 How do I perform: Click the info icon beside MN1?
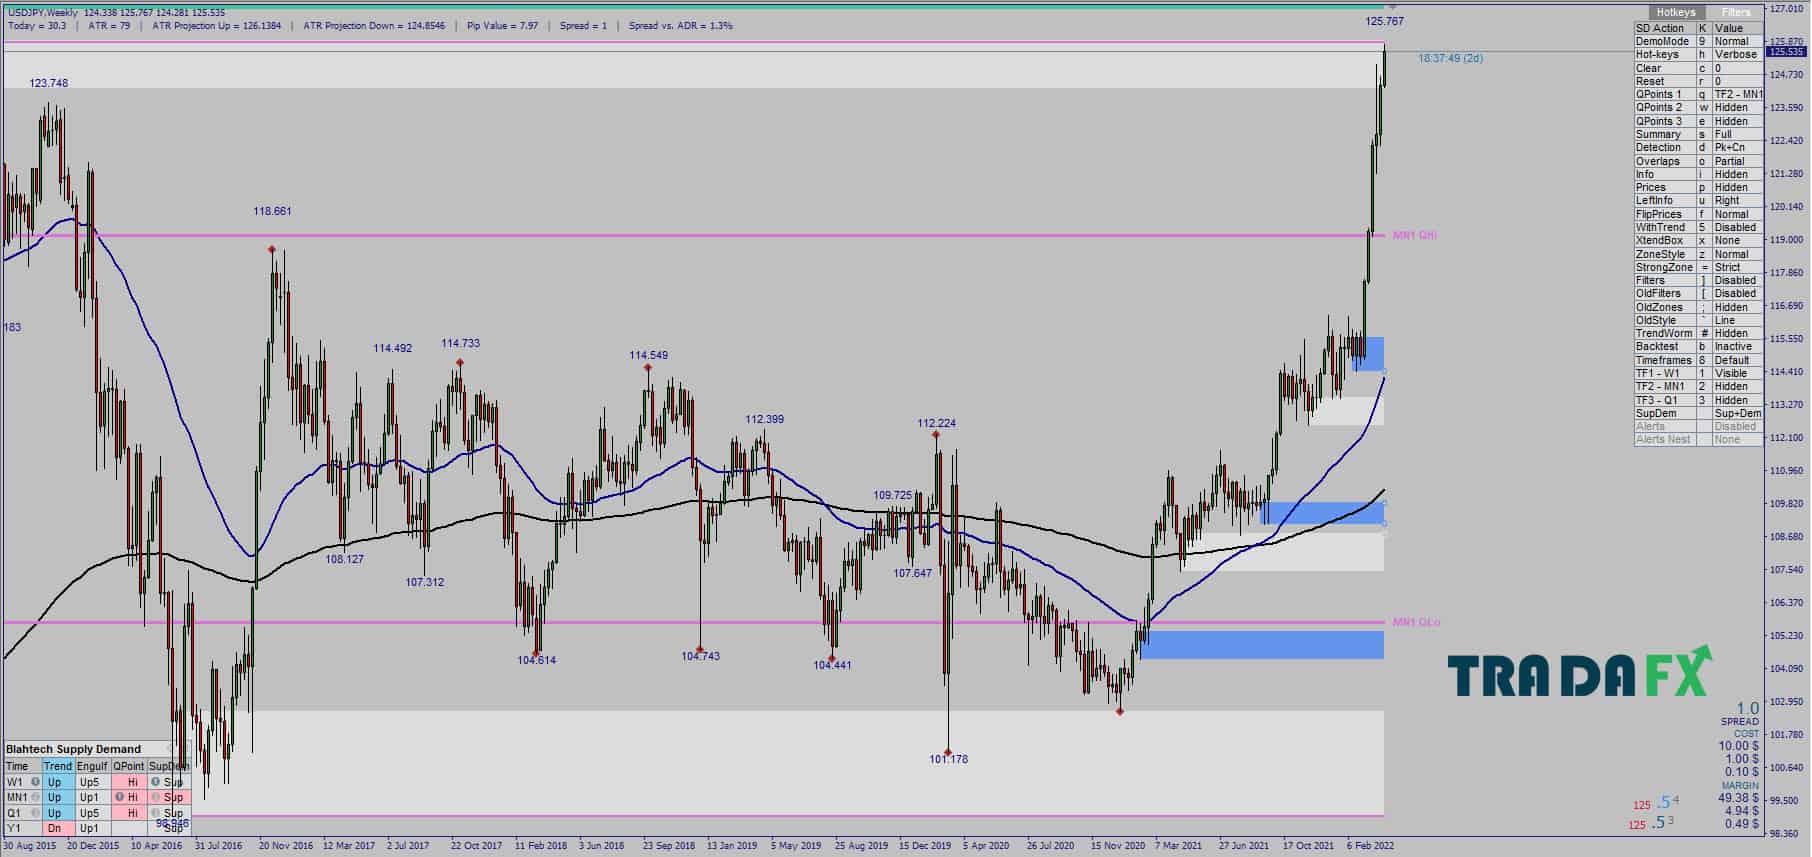tap(35, 797)
